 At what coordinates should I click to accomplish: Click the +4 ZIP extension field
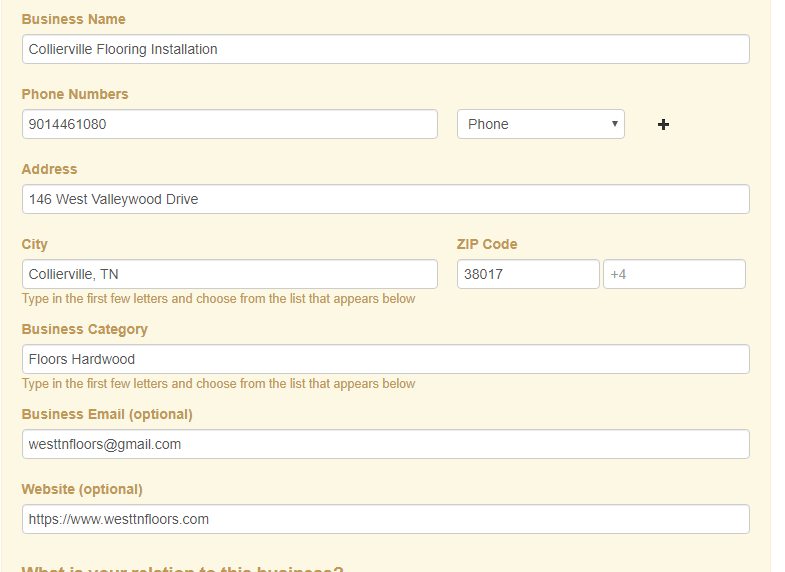tap(674, 274)
